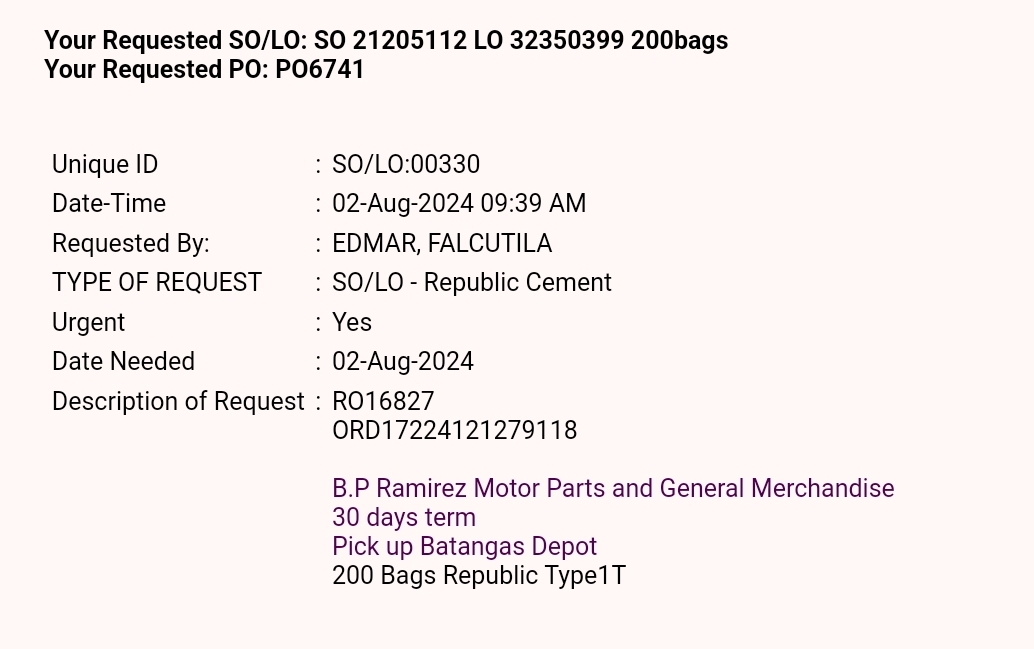Select the Date-Time field label
This screenshot has width=1034, height=649.
[109, 204]
